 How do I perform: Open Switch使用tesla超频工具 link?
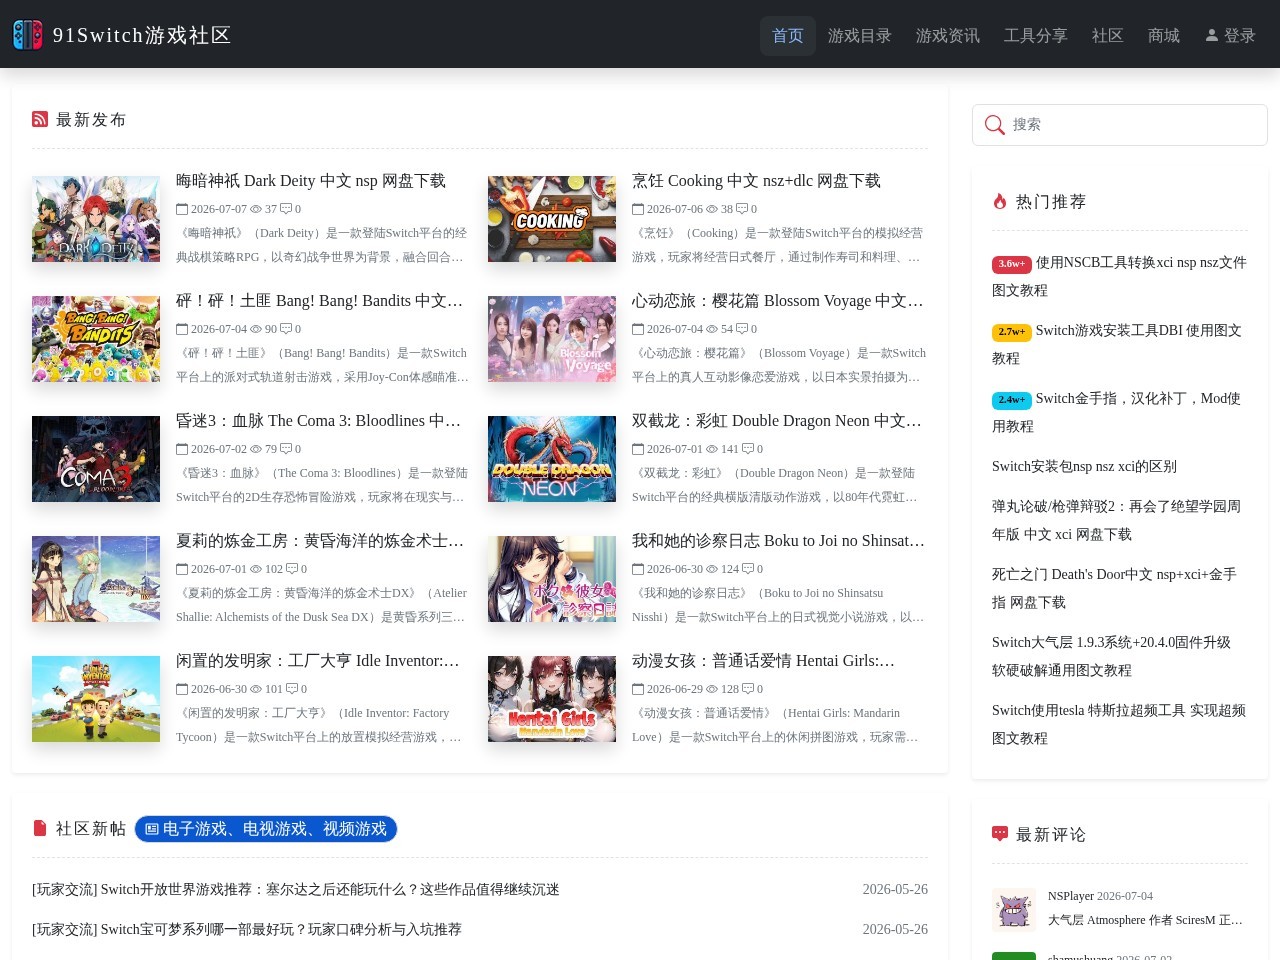(1119, 724)
